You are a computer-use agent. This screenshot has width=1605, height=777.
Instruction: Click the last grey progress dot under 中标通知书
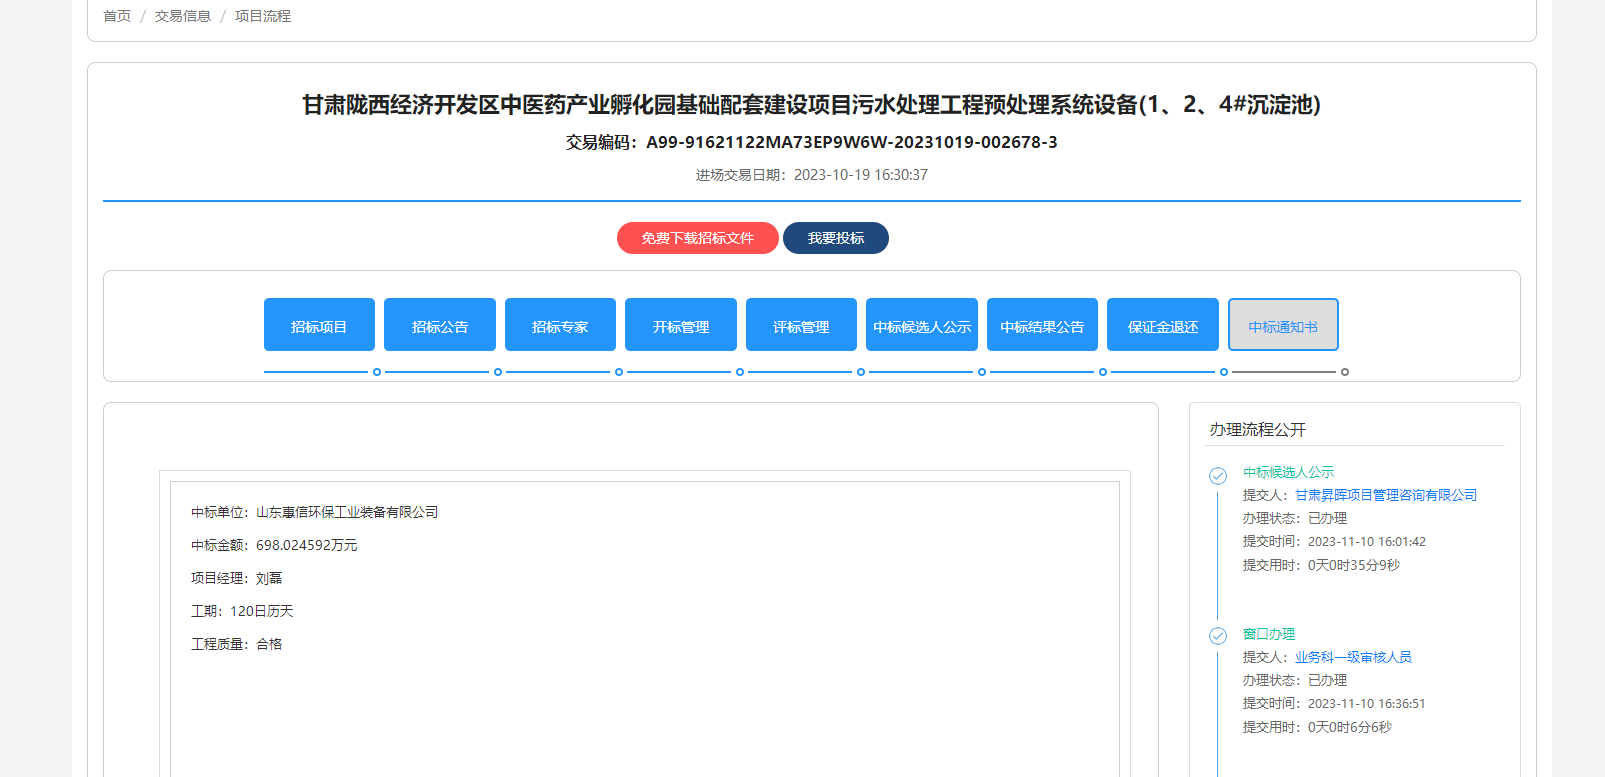click(1344, 372)
